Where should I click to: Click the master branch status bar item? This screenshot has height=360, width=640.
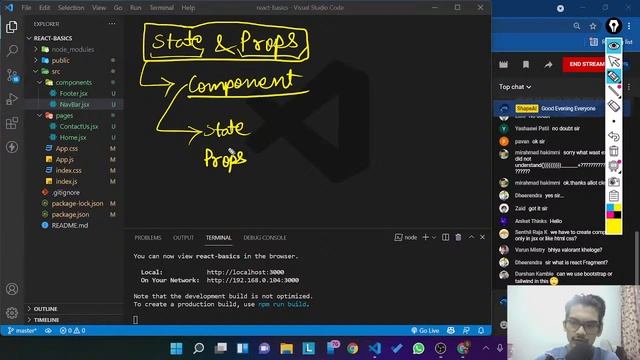click(x=22, y=331)
